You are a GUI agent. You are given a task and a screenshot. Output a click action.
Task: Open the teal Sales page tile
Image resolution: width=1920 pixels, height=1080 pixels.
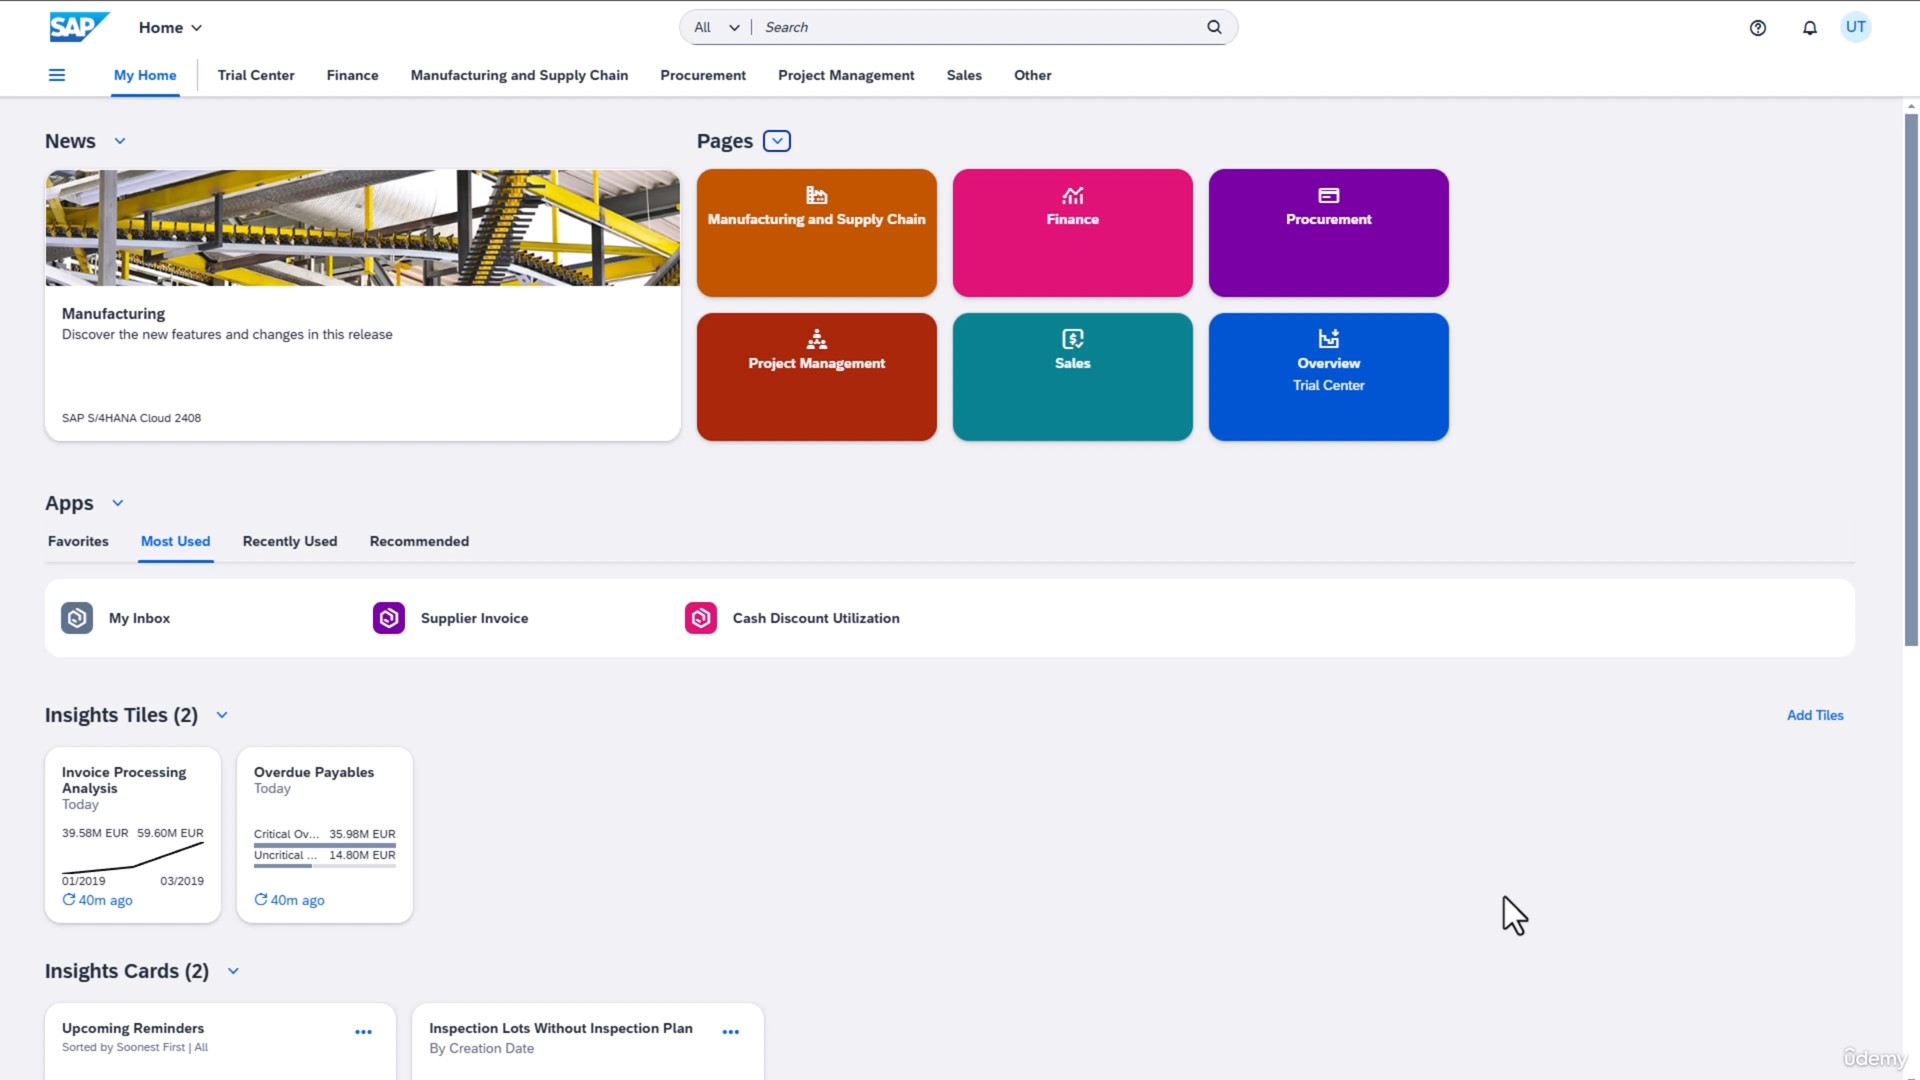pyautogui.click(x=1073, y=377)
